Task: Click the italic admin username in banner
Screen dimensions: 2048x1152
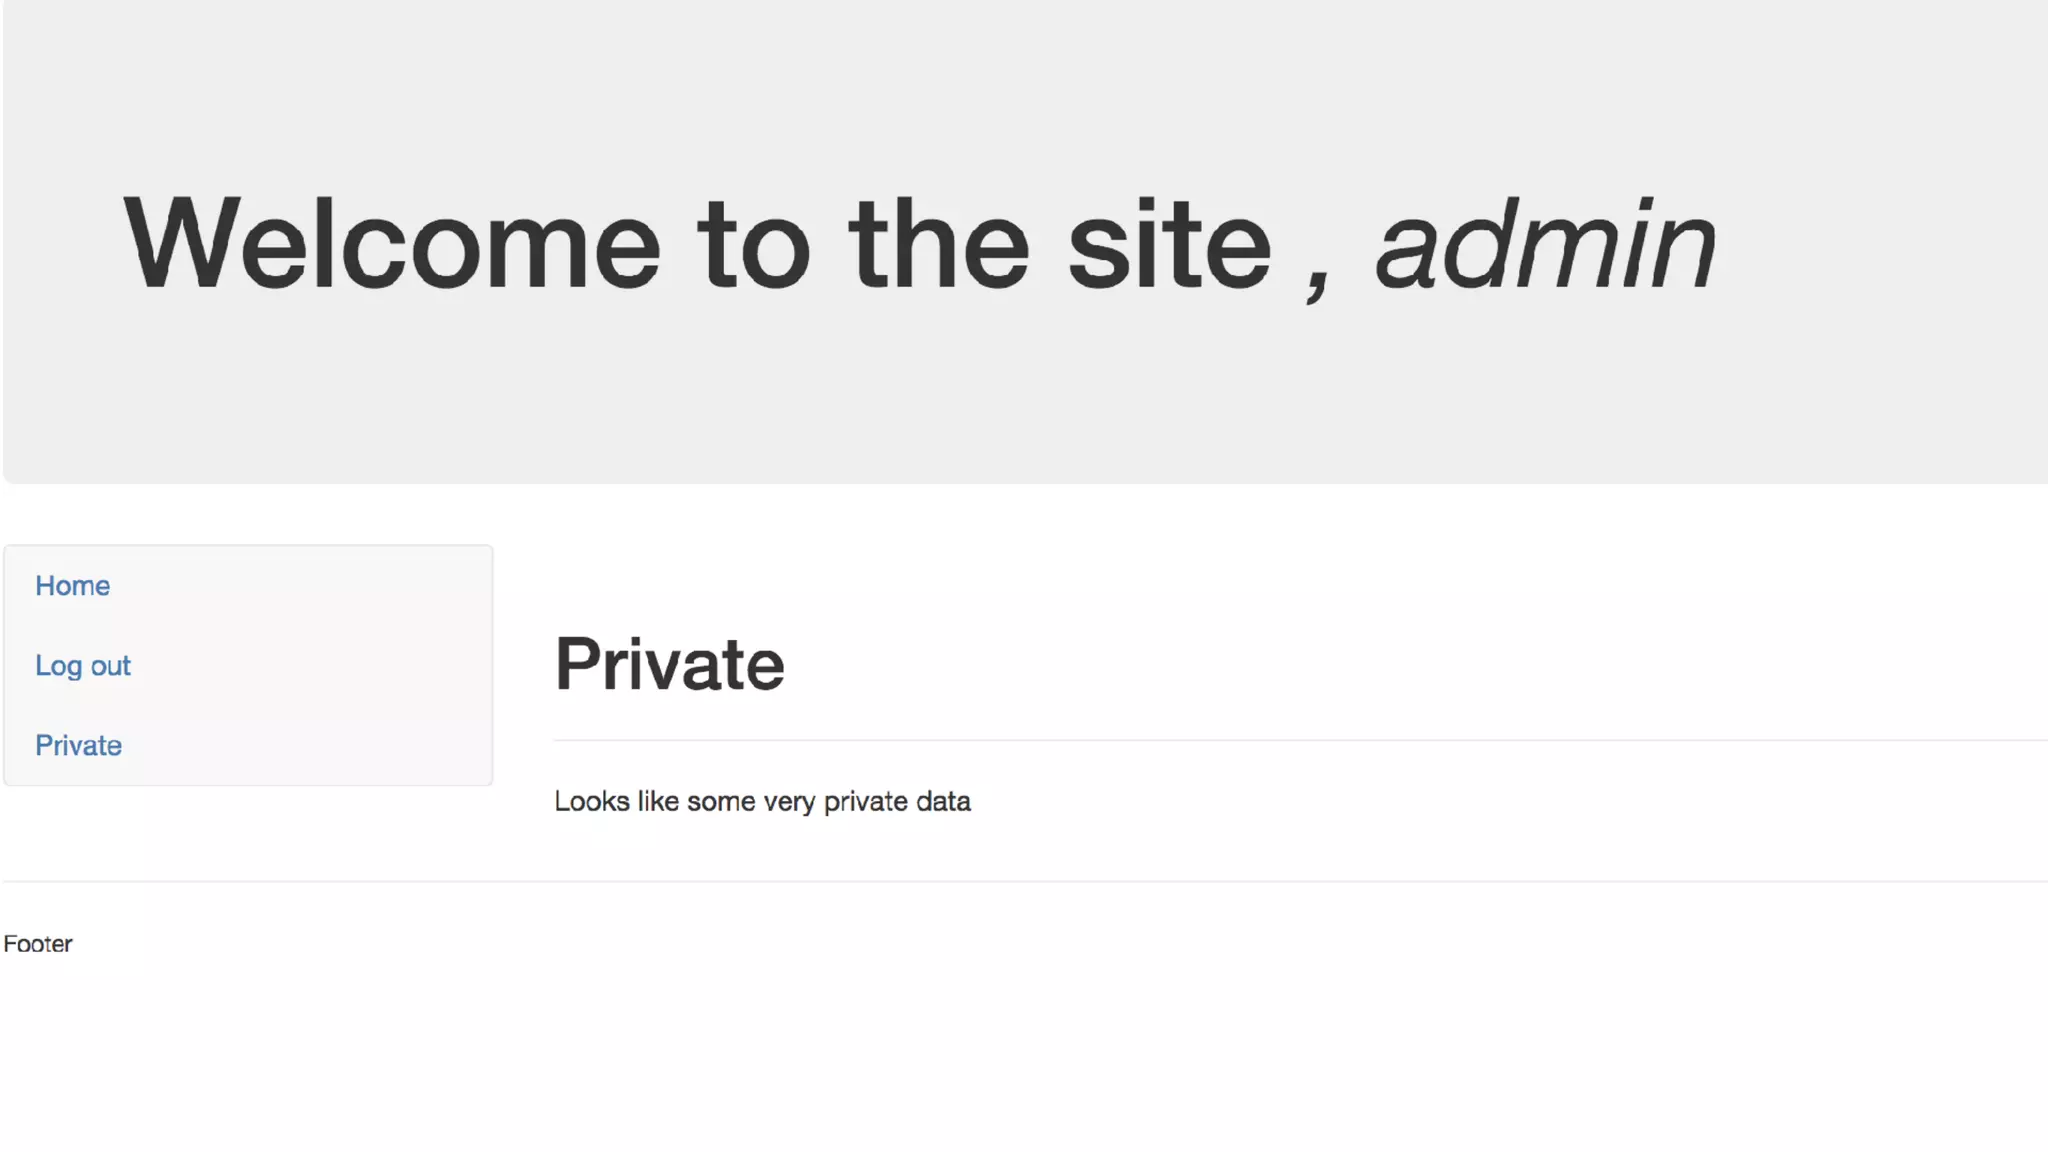Action: tap(1545, 245)
